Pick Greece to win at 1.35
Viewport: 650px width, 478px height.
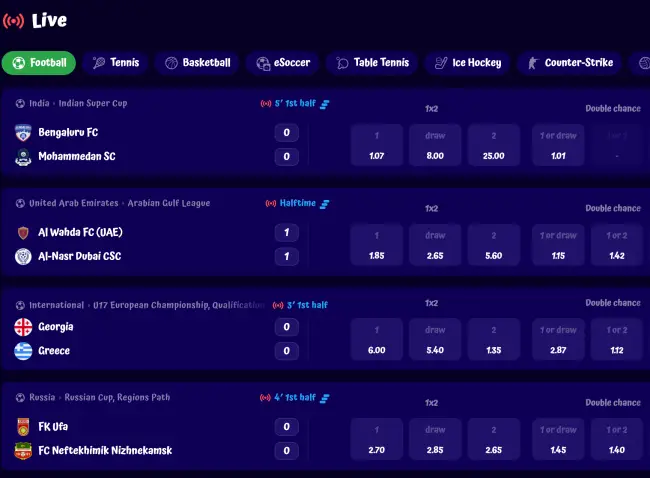(493, 339)
